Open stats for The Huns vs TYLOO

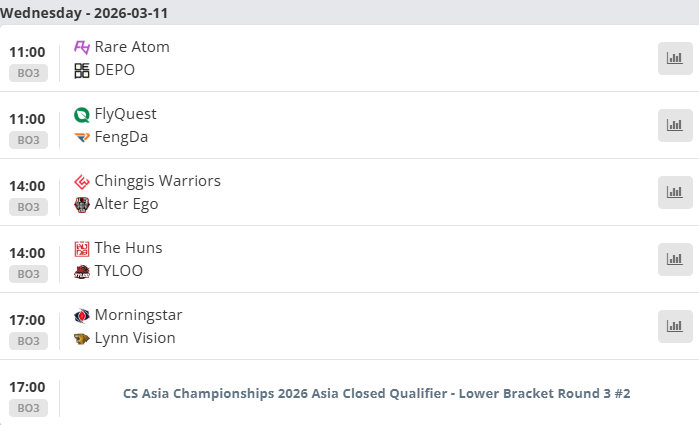point(675,260)
